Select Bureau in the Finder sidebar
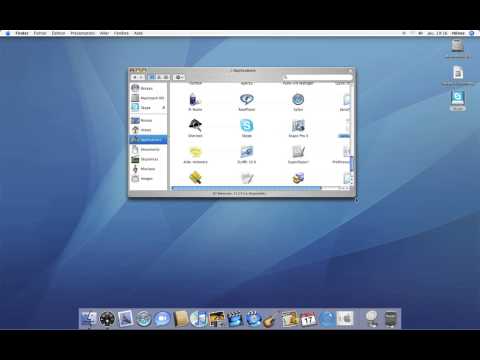 coord(148,120)
